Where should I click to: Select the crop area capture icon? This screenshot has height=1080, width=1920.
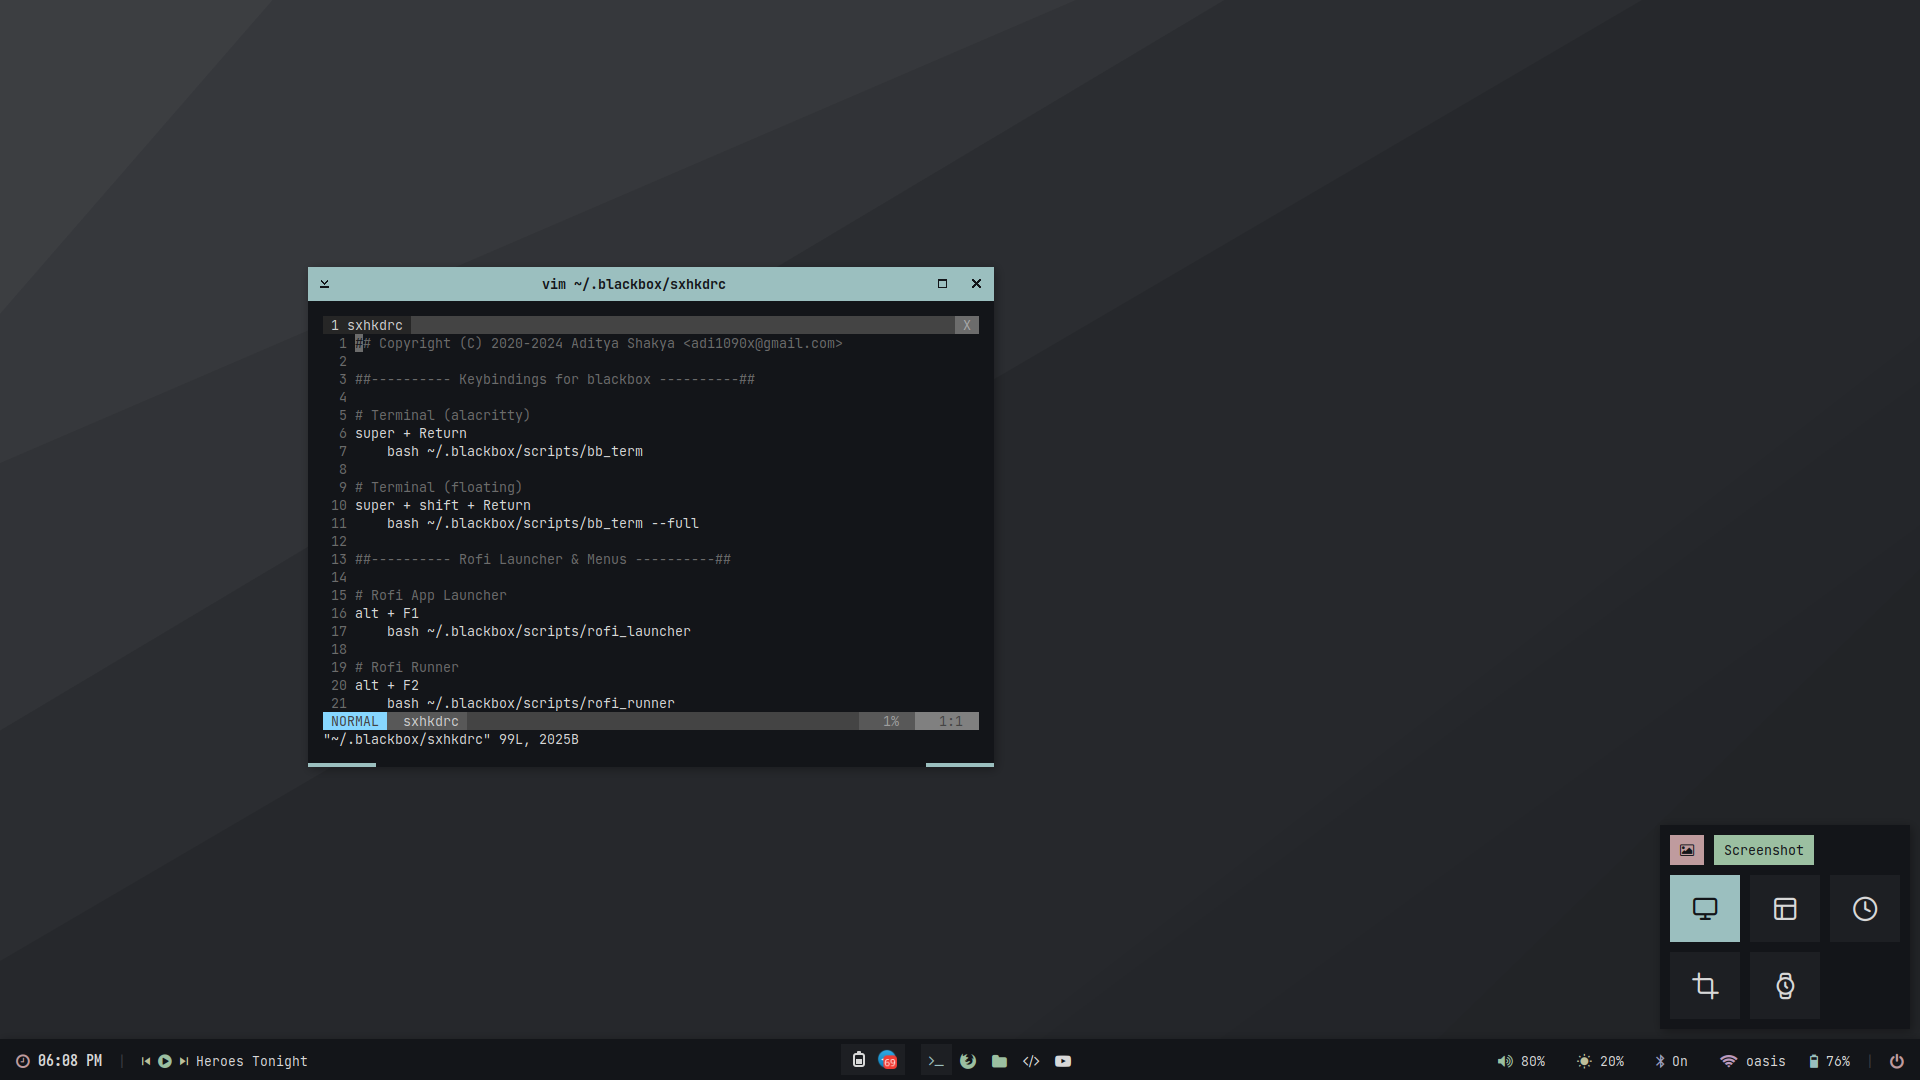coord(1704,986)
